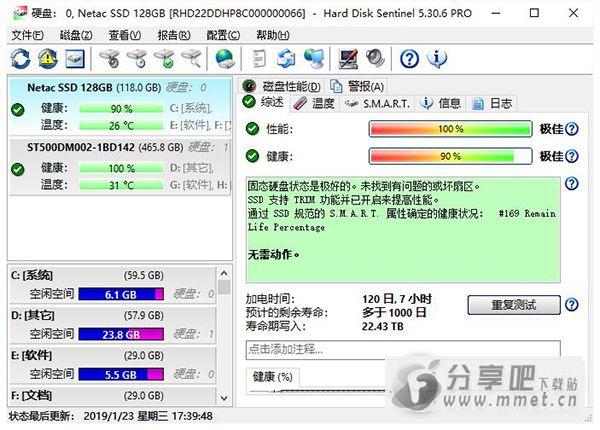
Task: Open the 报告(R) menu
Action: coord(174,35)
